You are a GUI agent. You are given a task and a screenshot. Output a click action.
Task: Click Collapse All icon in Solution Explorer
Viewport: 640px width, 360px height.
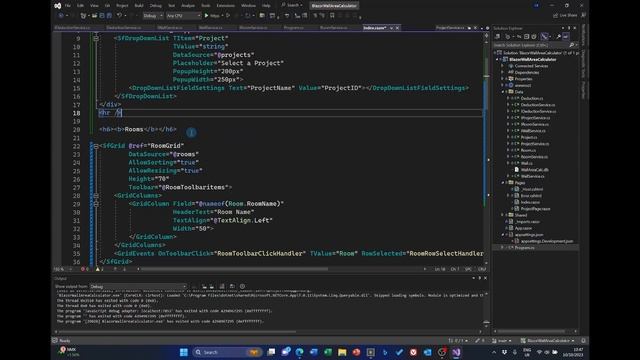click(x=527, y=37)
